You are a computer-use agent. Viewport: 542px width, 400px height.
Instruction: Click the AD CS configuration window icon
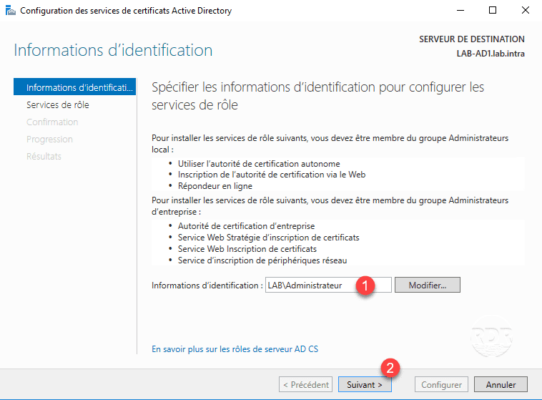[10, 11]
